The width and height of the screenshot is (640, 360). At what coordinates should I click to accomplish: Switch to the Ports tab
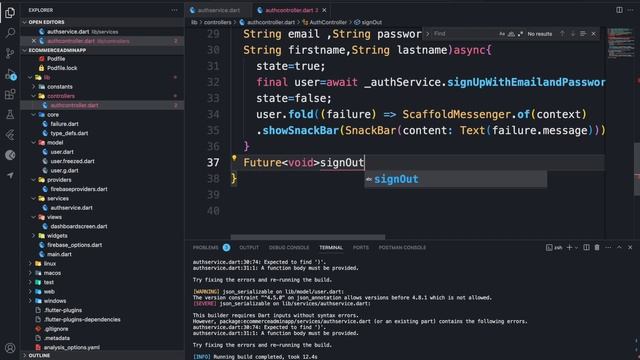[x=360, y=247]
